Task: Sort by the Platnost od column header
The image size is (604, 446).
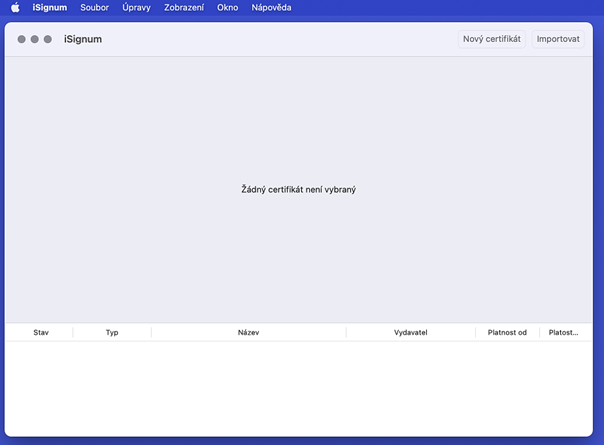Action: pos(507,332)
